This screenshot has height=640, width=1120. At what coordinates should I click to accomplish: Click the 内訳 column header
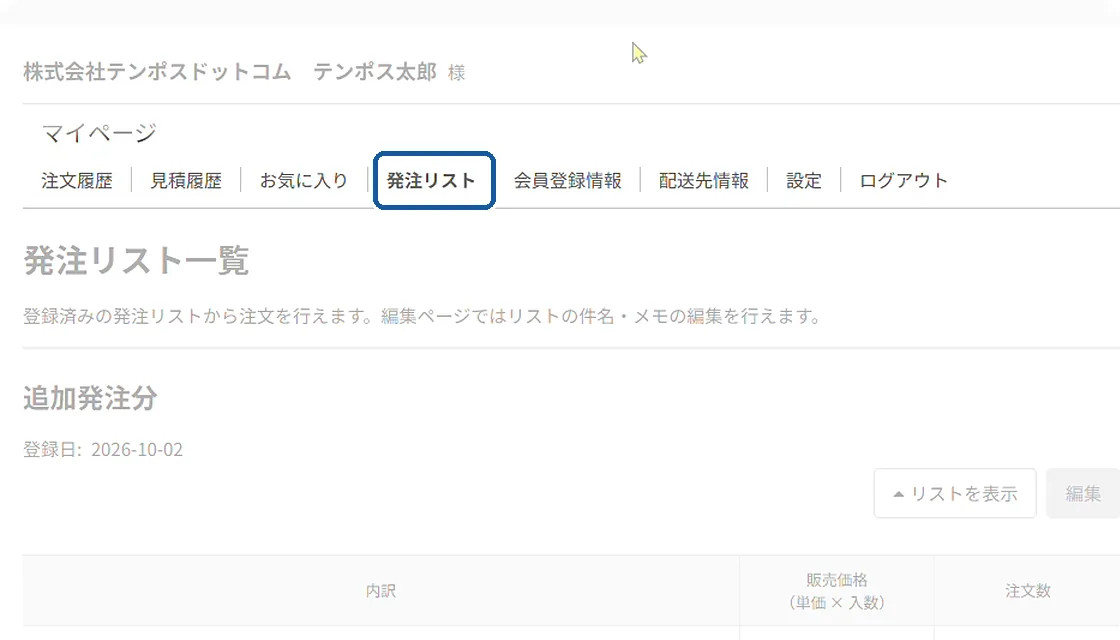click(381, 591)
